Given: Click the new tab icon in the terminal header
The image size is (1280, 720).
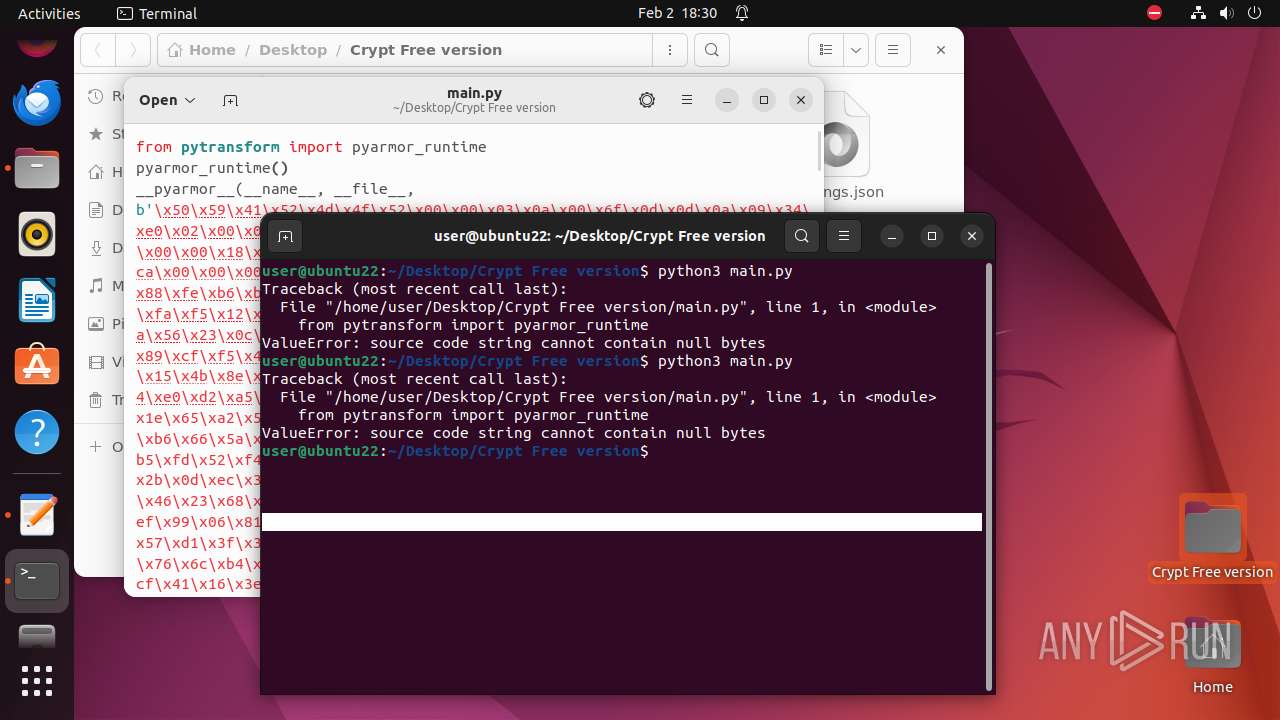Looking at the screenshot, I should 285,236.
